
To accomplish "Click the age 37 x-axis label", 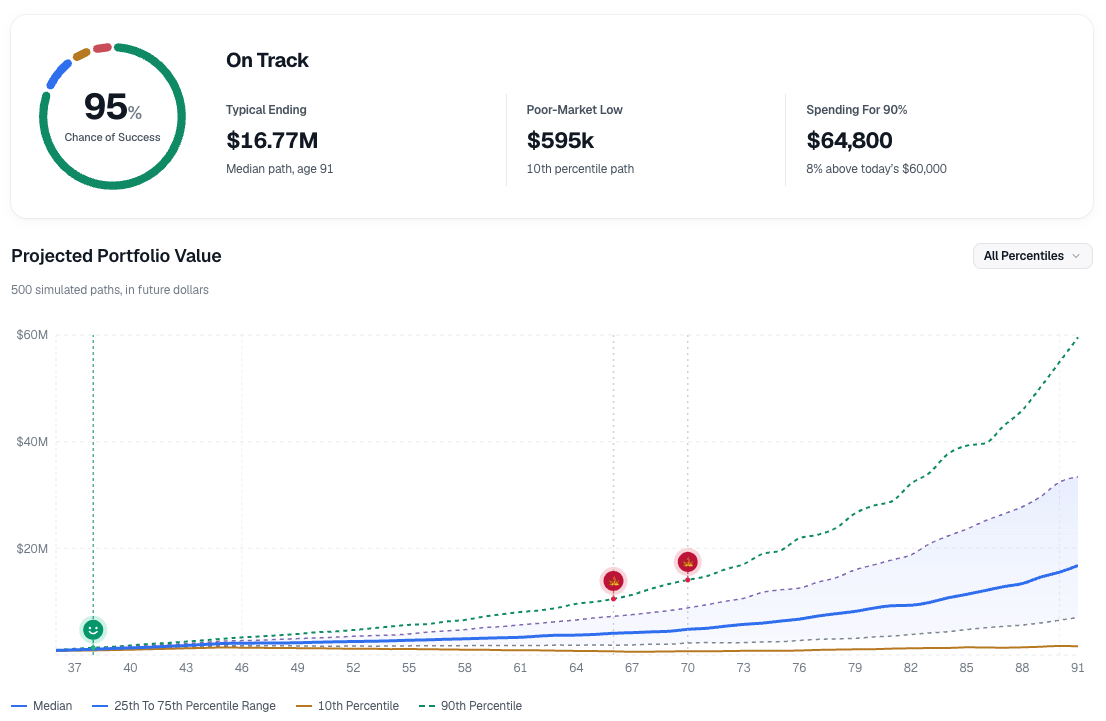I will coord(75,667).
